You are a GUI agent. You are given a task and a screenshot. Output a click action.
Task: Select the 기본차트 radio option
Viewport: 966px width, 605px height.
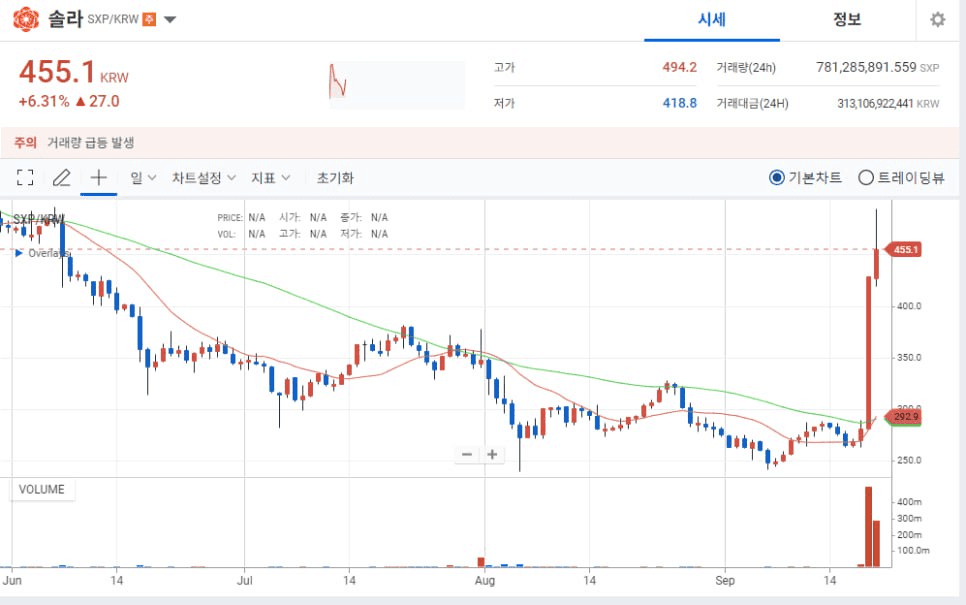coord(777,178)
